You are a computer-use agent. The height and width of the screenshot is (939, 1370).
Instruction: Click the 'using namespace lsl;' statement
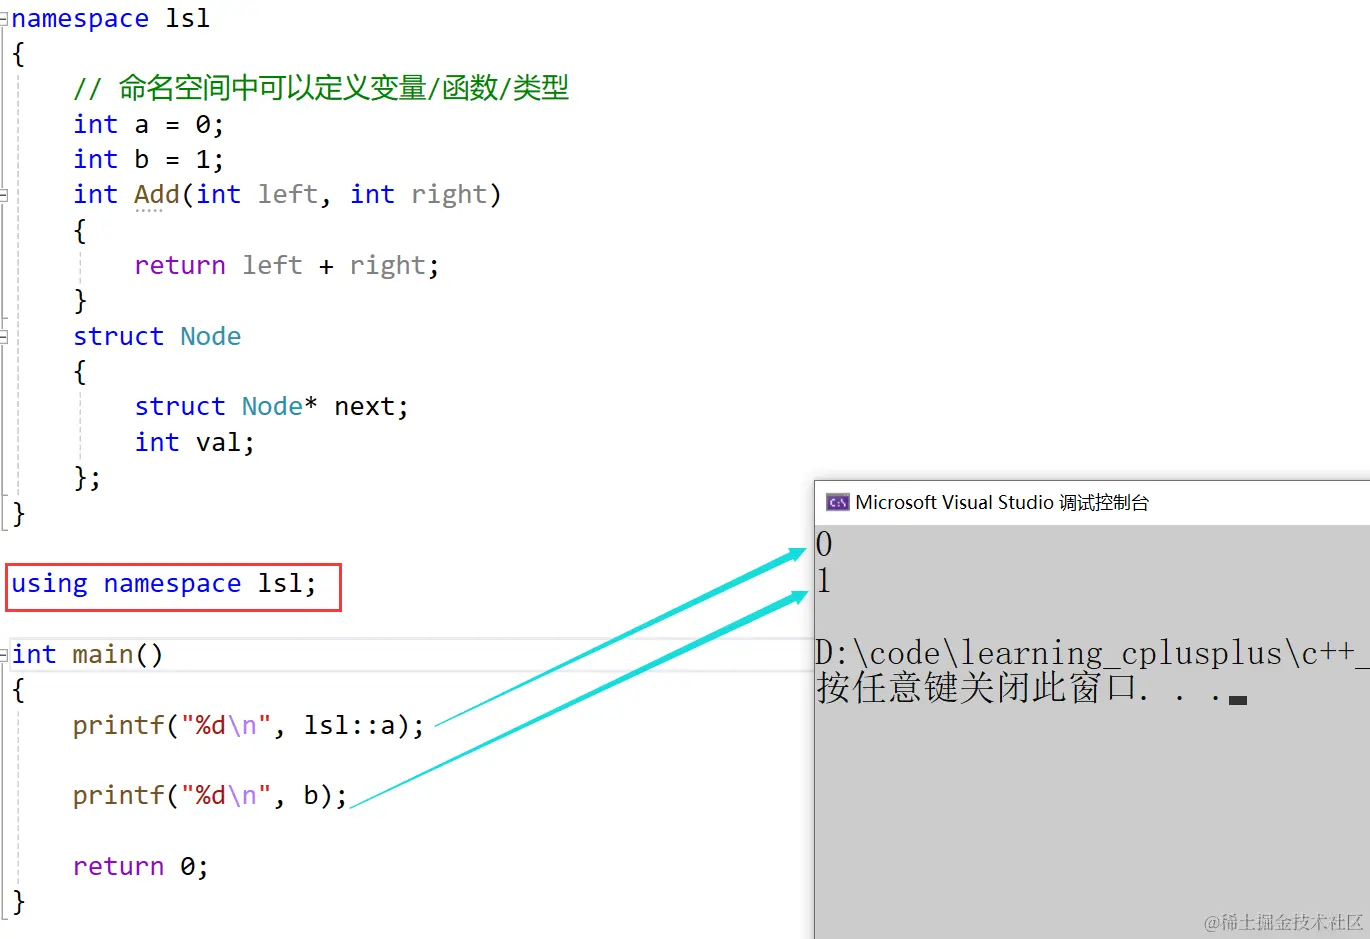(x=164, y=584)
